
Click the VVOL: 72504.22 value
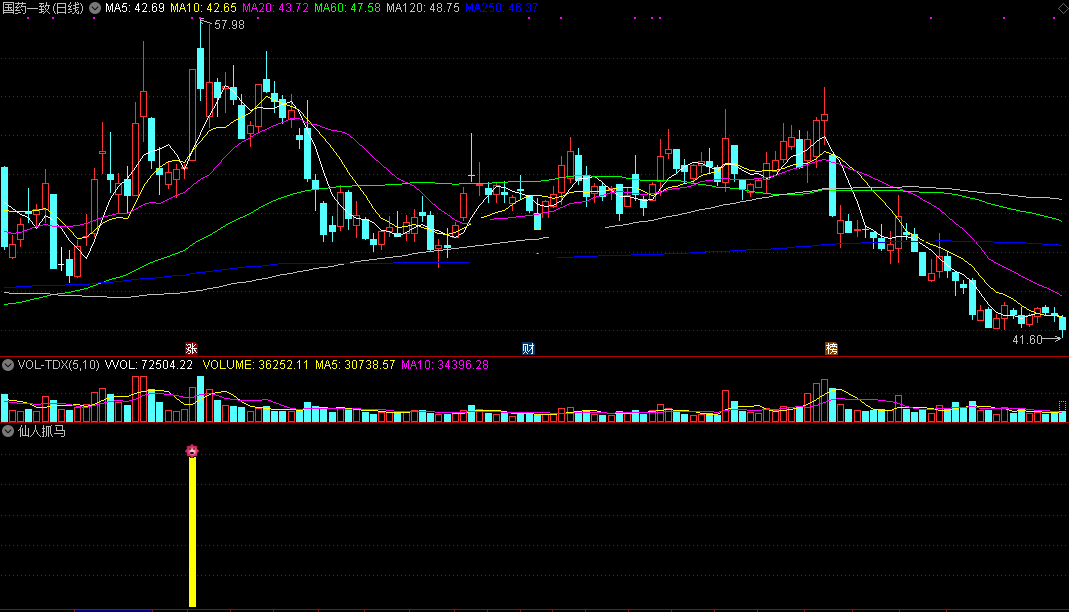[x=149, y=365]
